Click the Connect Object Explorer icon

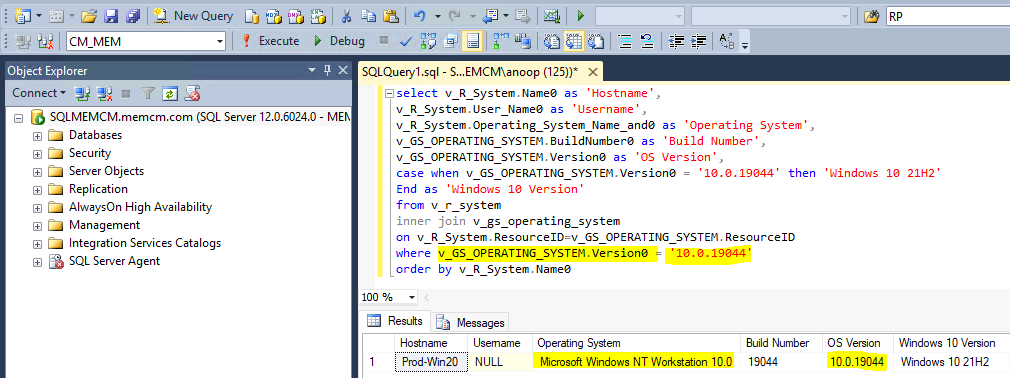(82, 93)
